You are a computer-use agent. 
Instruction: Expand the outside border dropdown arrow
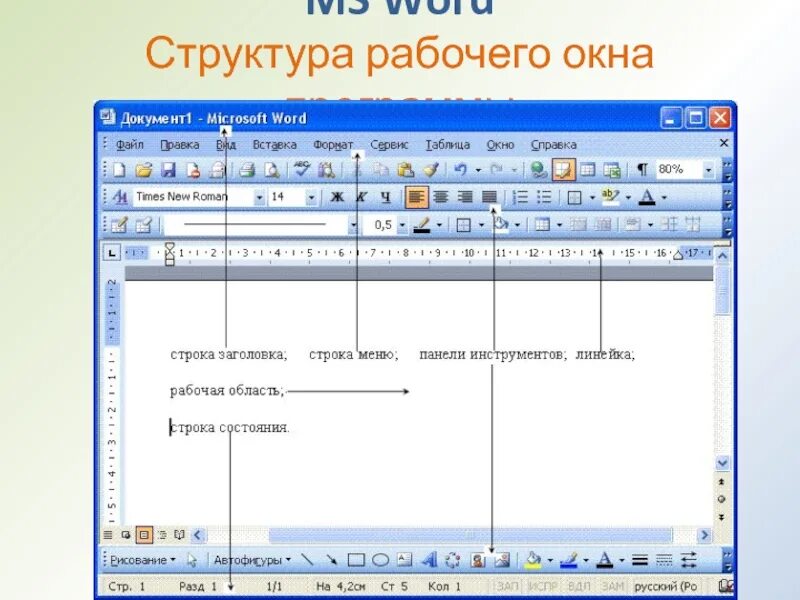(x=592, y=197)
